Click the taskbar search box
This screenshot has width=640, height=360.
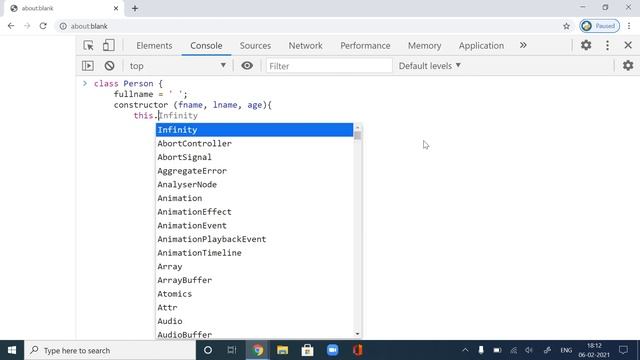click(x=110, y=350)
